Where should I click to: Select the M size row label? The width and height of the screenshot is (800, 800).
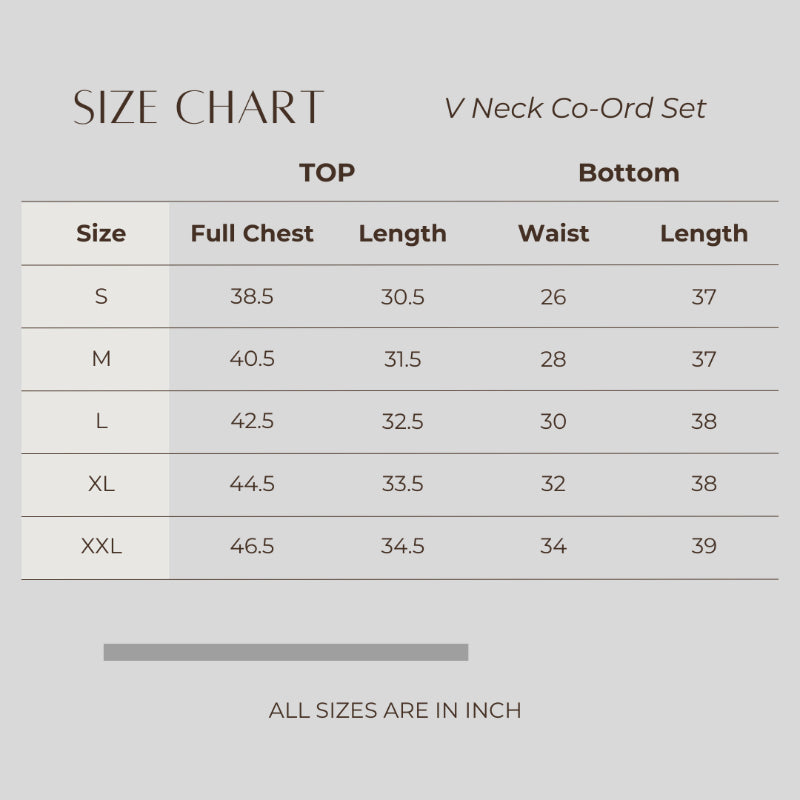tap(101, 359)
